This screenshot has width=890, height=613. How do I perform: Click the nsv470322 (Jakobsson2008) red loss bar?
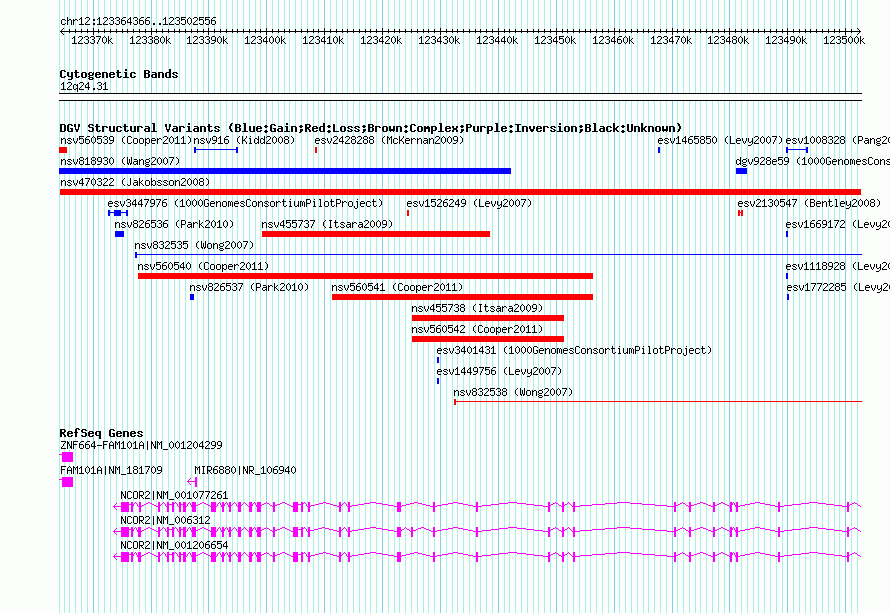(x=460, y=192)
